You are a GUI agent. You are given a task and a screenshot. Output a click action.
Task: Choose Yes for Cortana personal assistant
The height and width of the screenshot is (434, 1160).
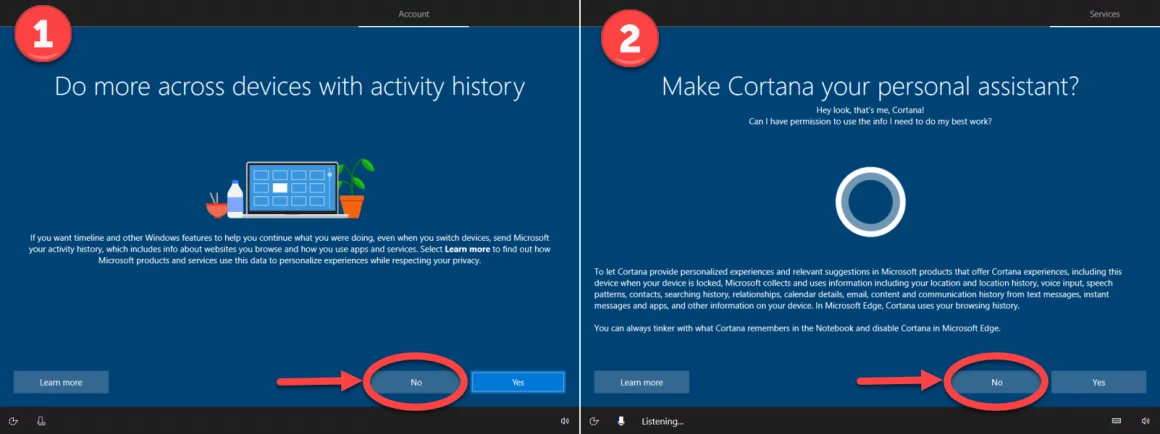(x=1099, y=382)
